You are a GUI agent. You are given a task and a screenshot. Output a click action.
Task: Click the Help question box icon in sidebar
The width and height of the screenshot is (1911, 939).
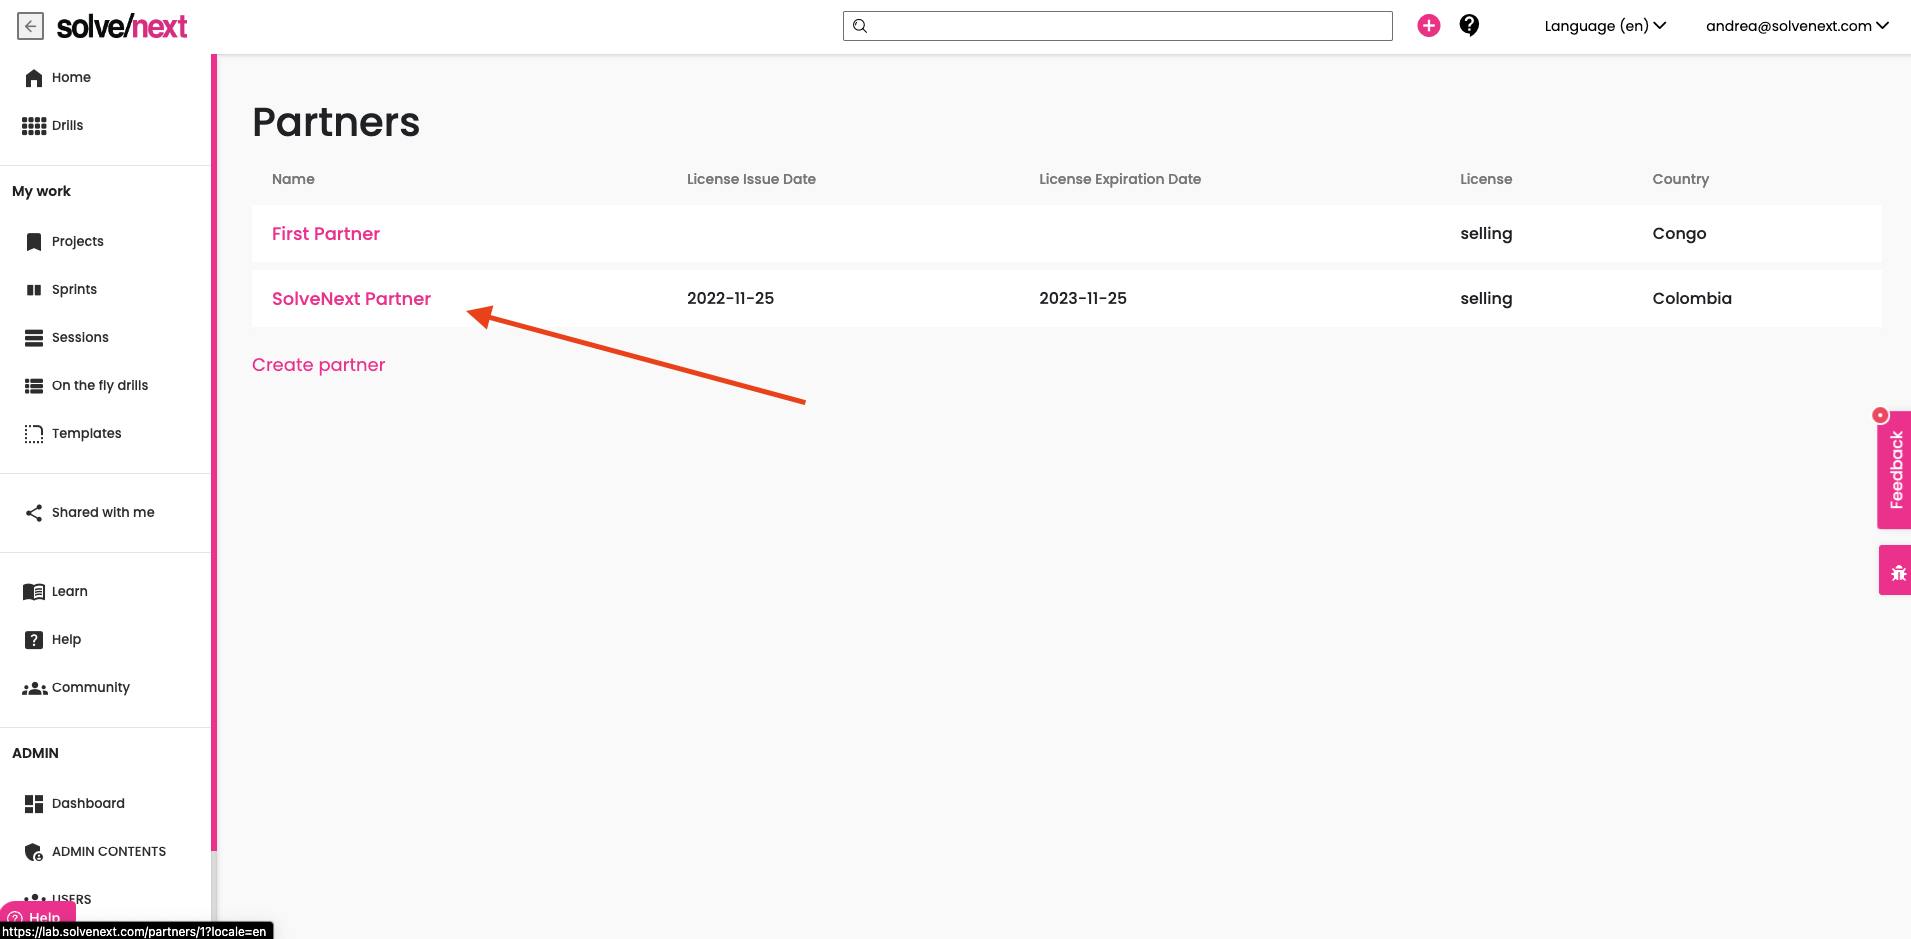click(x=34, y=640)
